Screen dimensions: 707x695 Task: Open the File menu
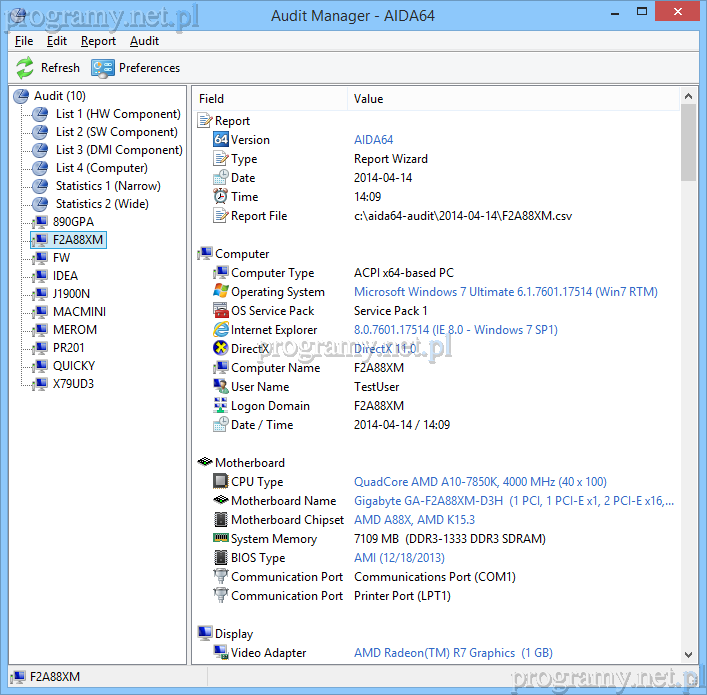pyautogui.click(x=24, y=41)
